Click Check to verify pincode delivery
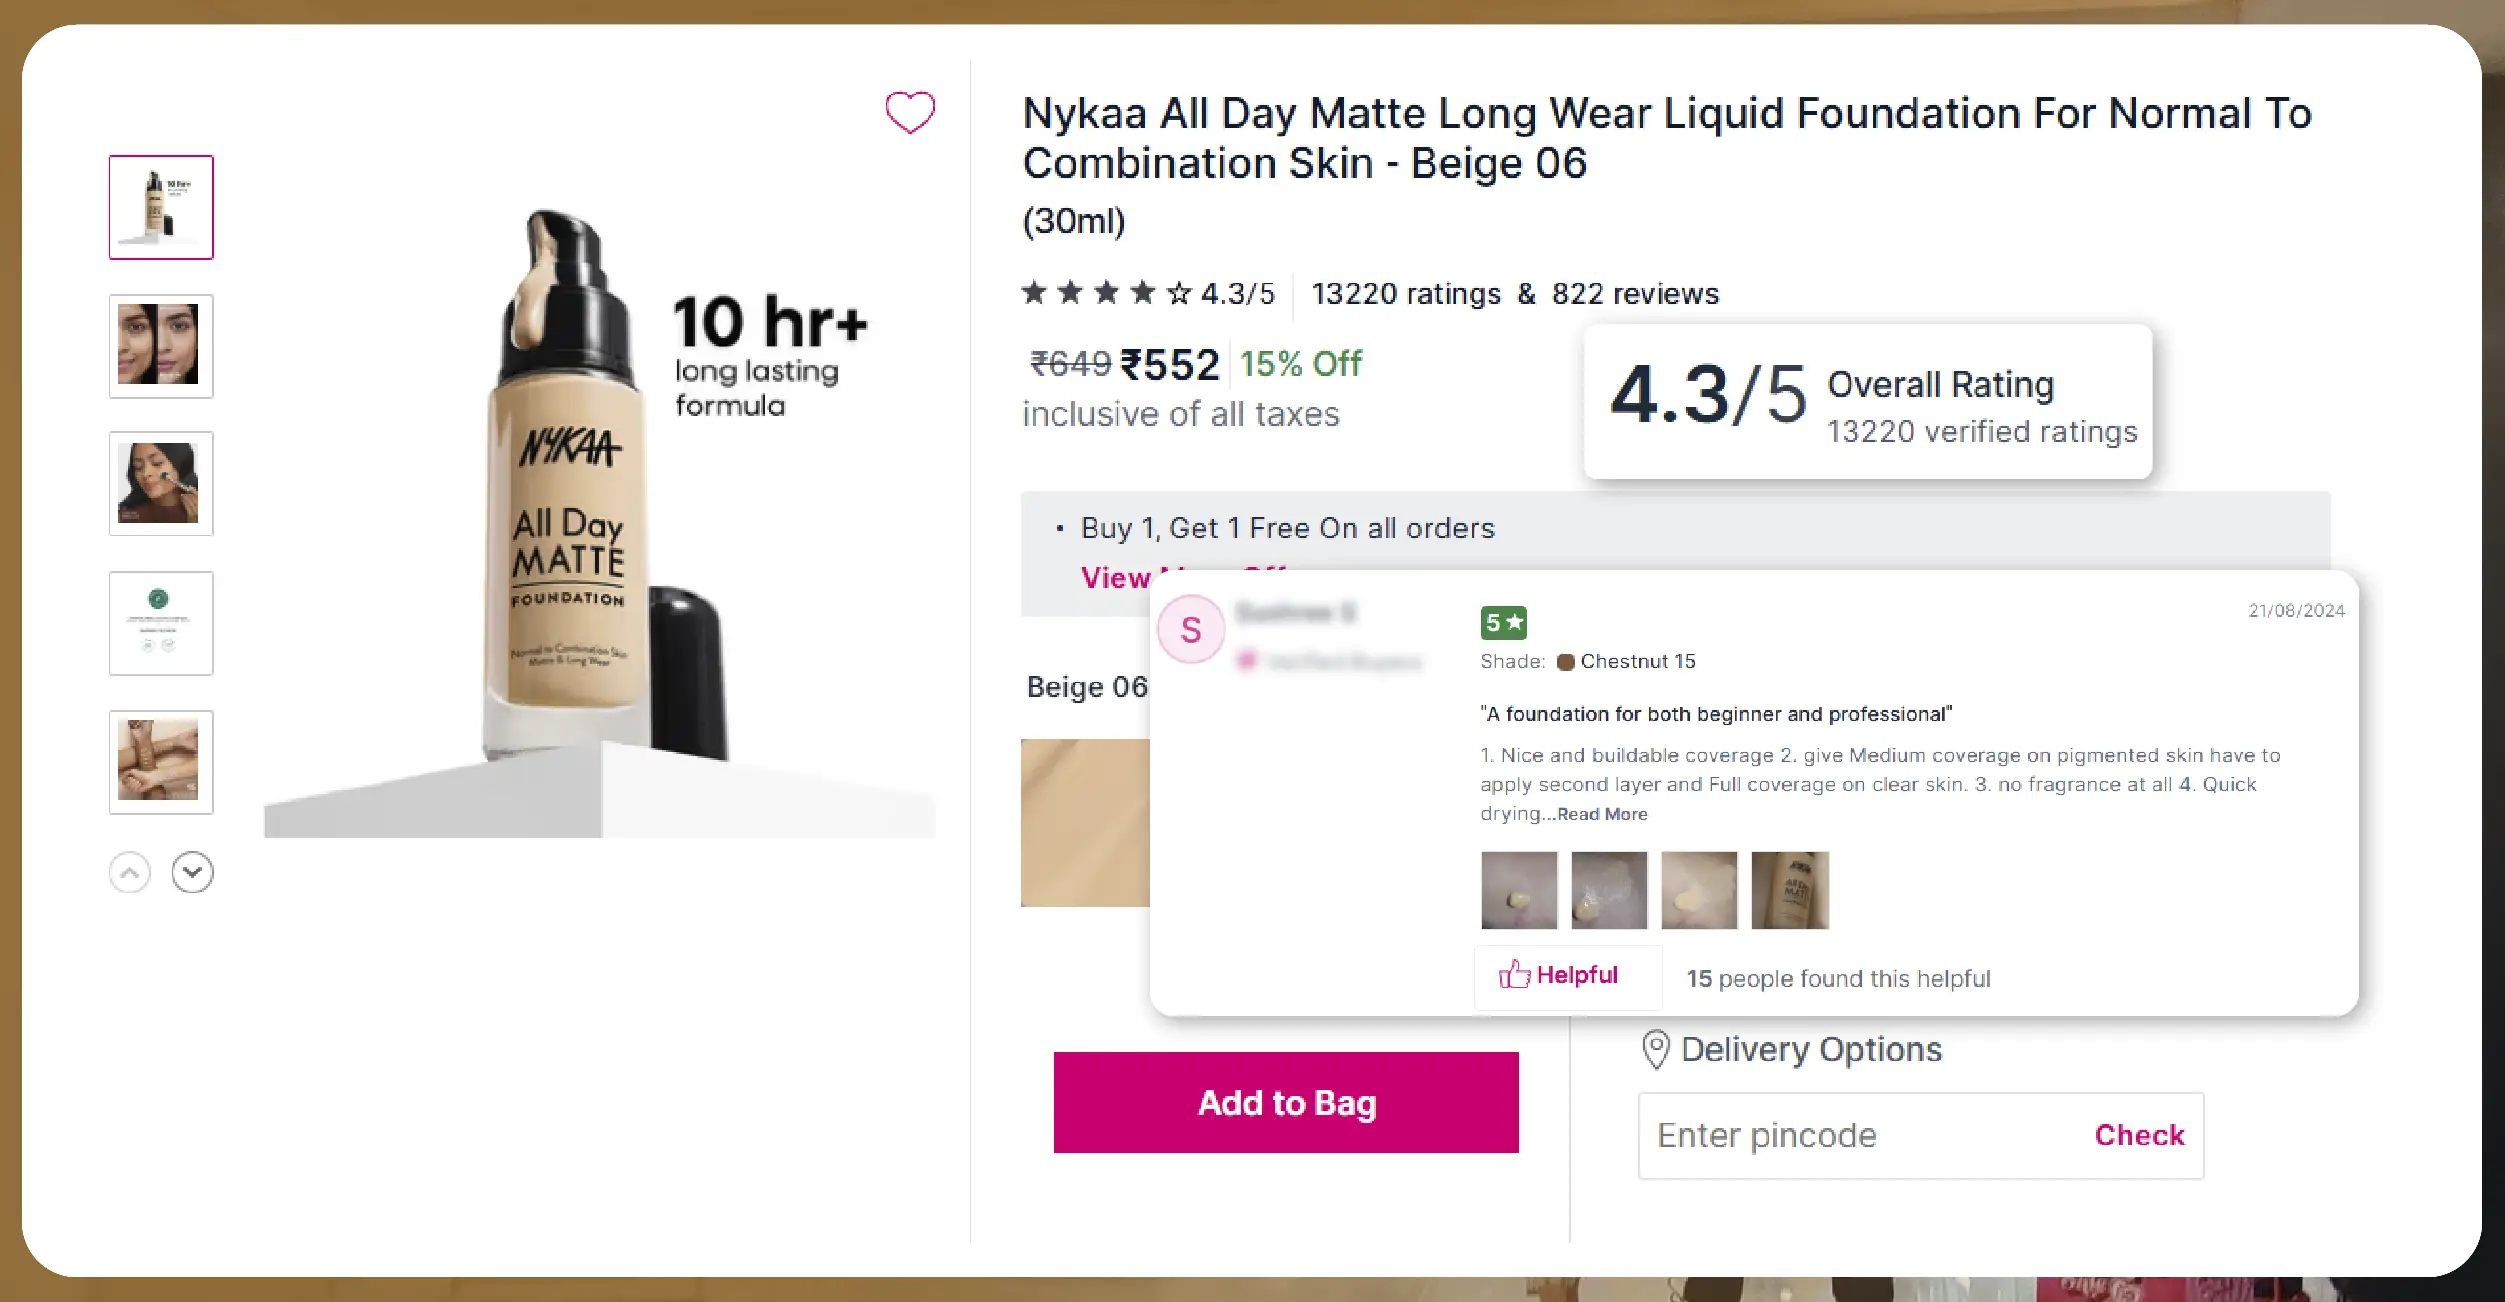Viewport: 2505px width, 1302px height. click(x=2138, y=1135)
